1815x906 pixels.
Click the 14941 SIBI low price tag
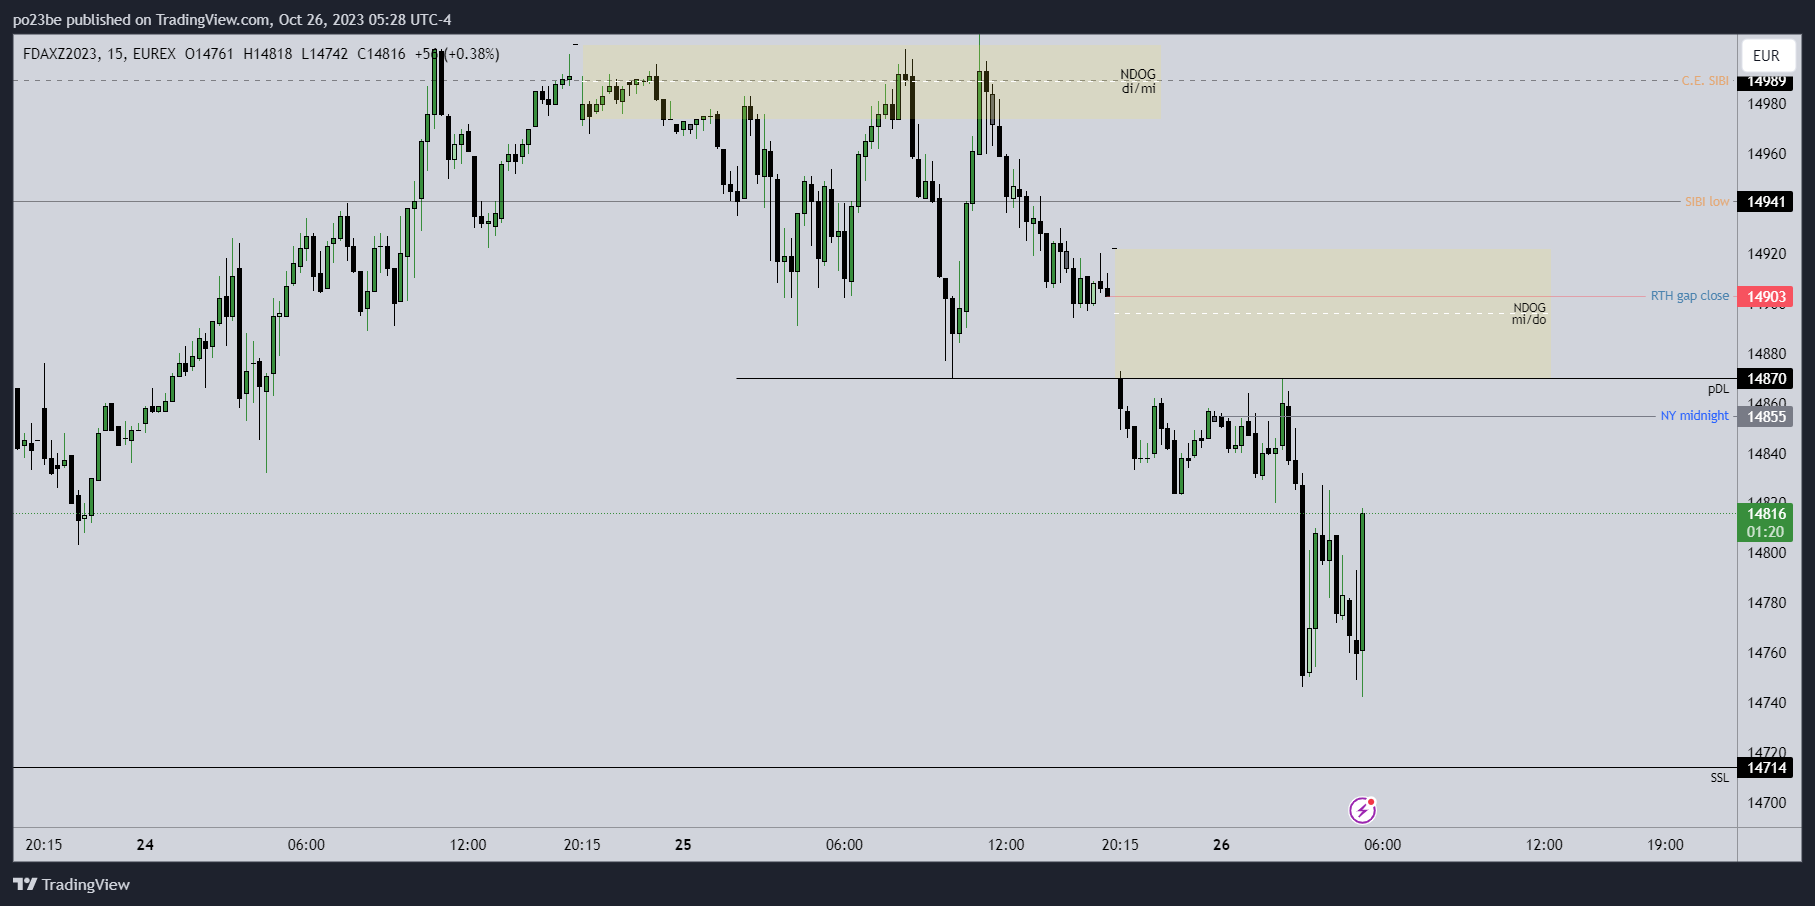[x=1765, y=202]
